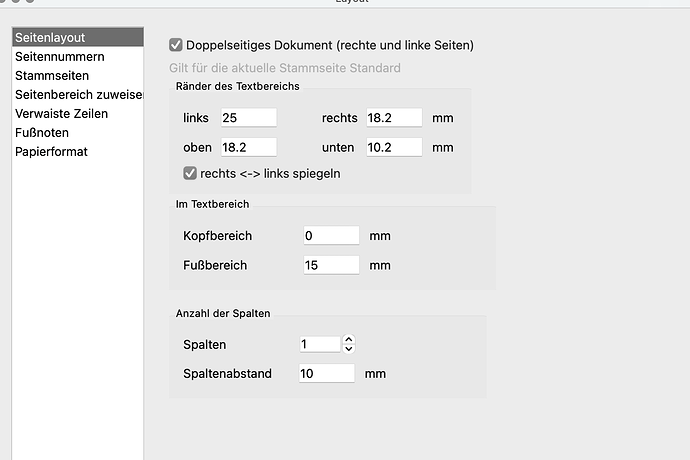Decrease Spalten count with stepper down arrow

[348, 349]
